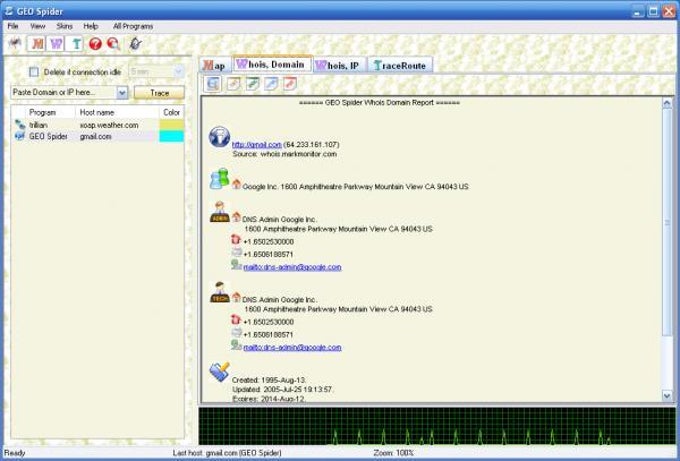The height and width of the screenshot is (461, 680).
Task: Click the trillian program row icon
Action: tap(20, 125)
